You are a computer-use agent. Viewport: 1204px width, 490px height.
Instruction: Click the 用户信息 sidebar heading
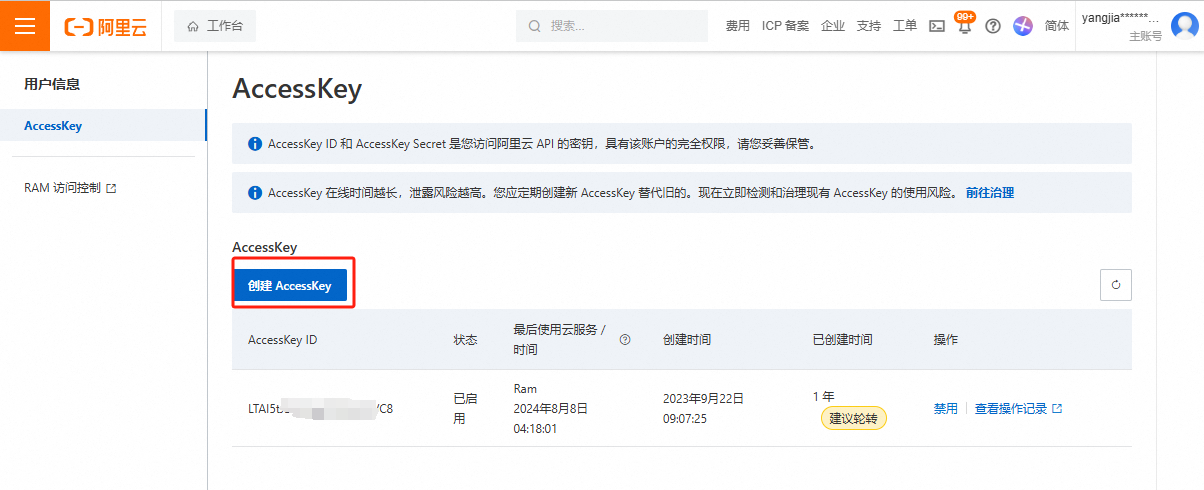coord(52,84)
